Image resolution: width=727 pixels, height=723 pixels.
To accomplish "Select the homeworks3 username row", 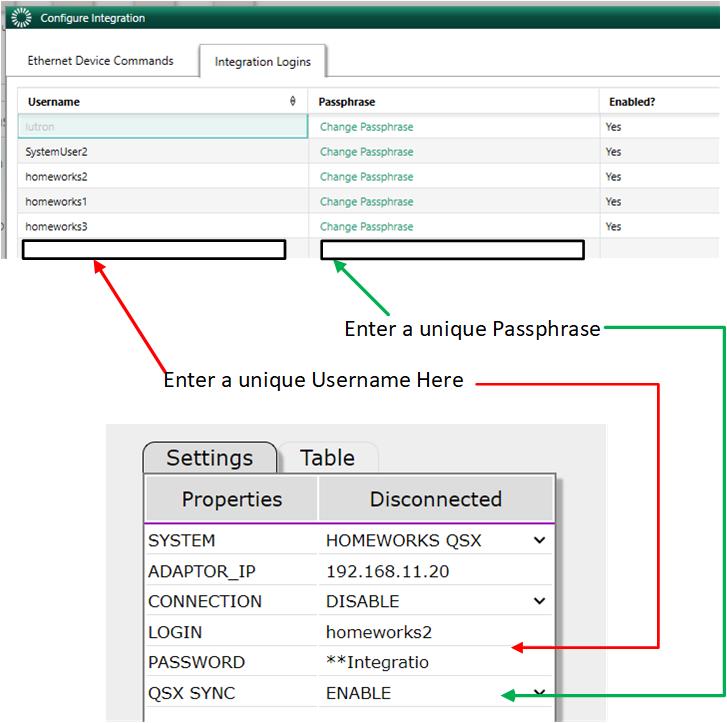I will (x=163, y=227).
